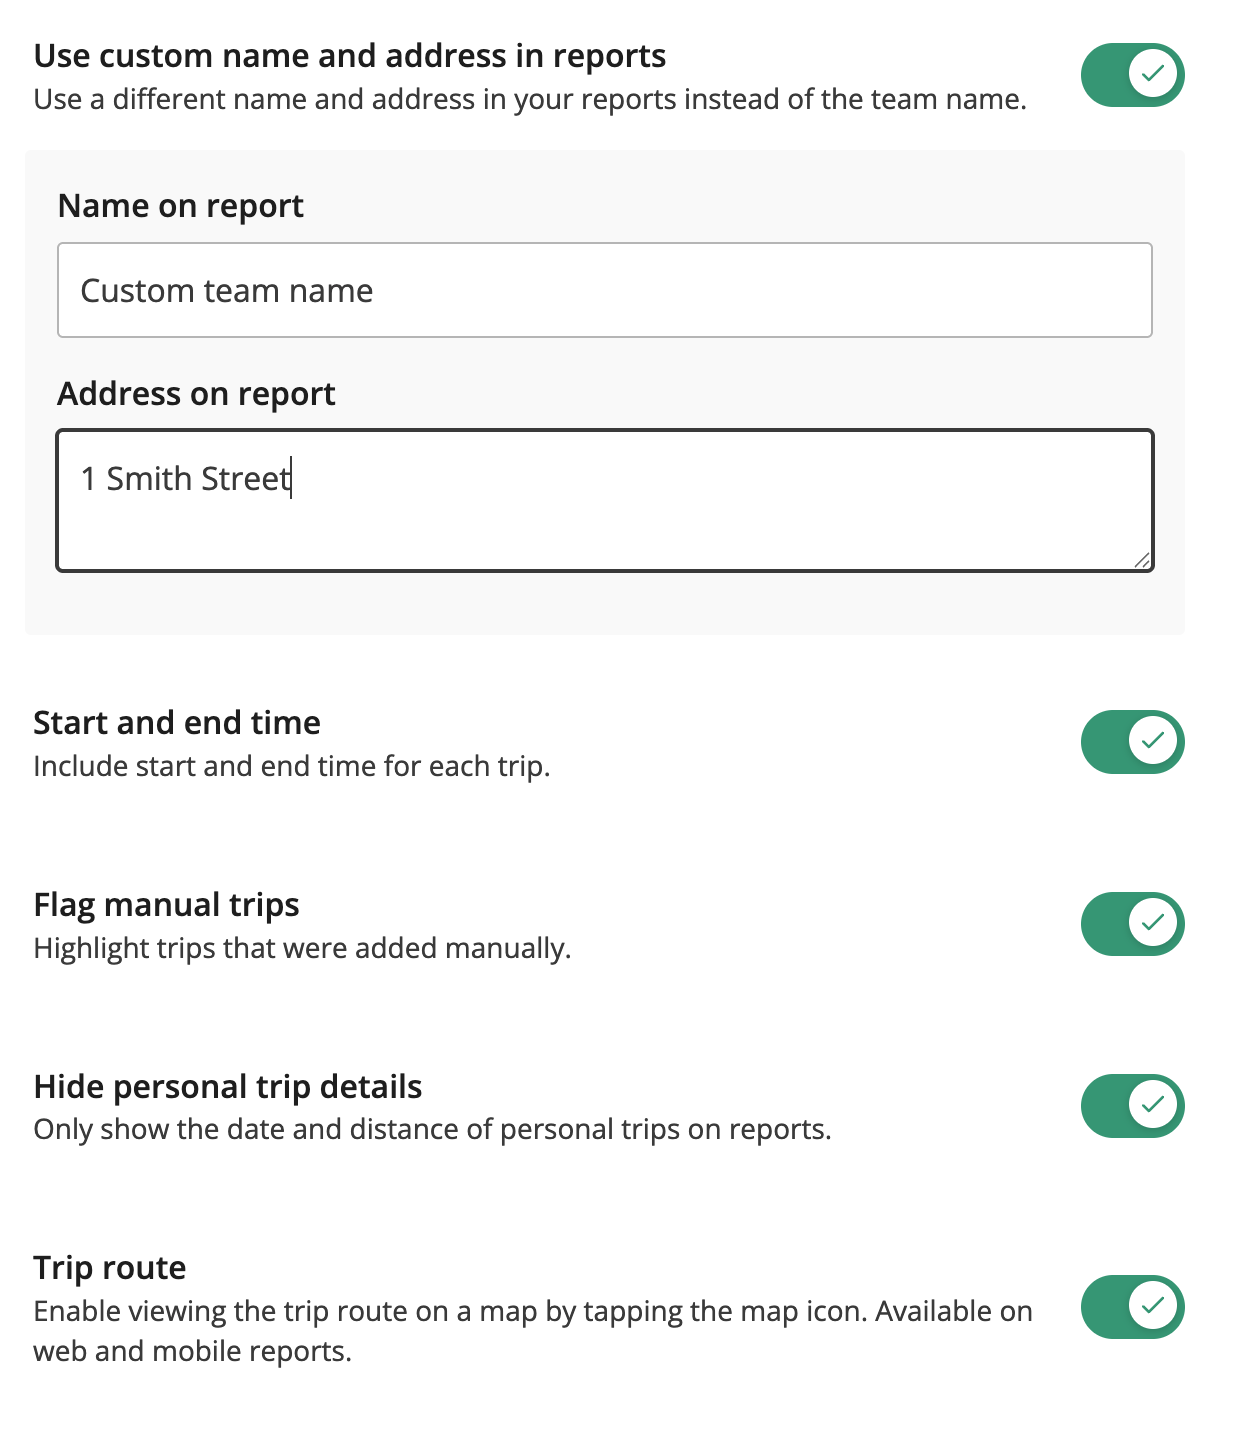Toggle off 'Flag manual trips'
Screen dimensions: 1234x1456
[x=1131, y=924]
